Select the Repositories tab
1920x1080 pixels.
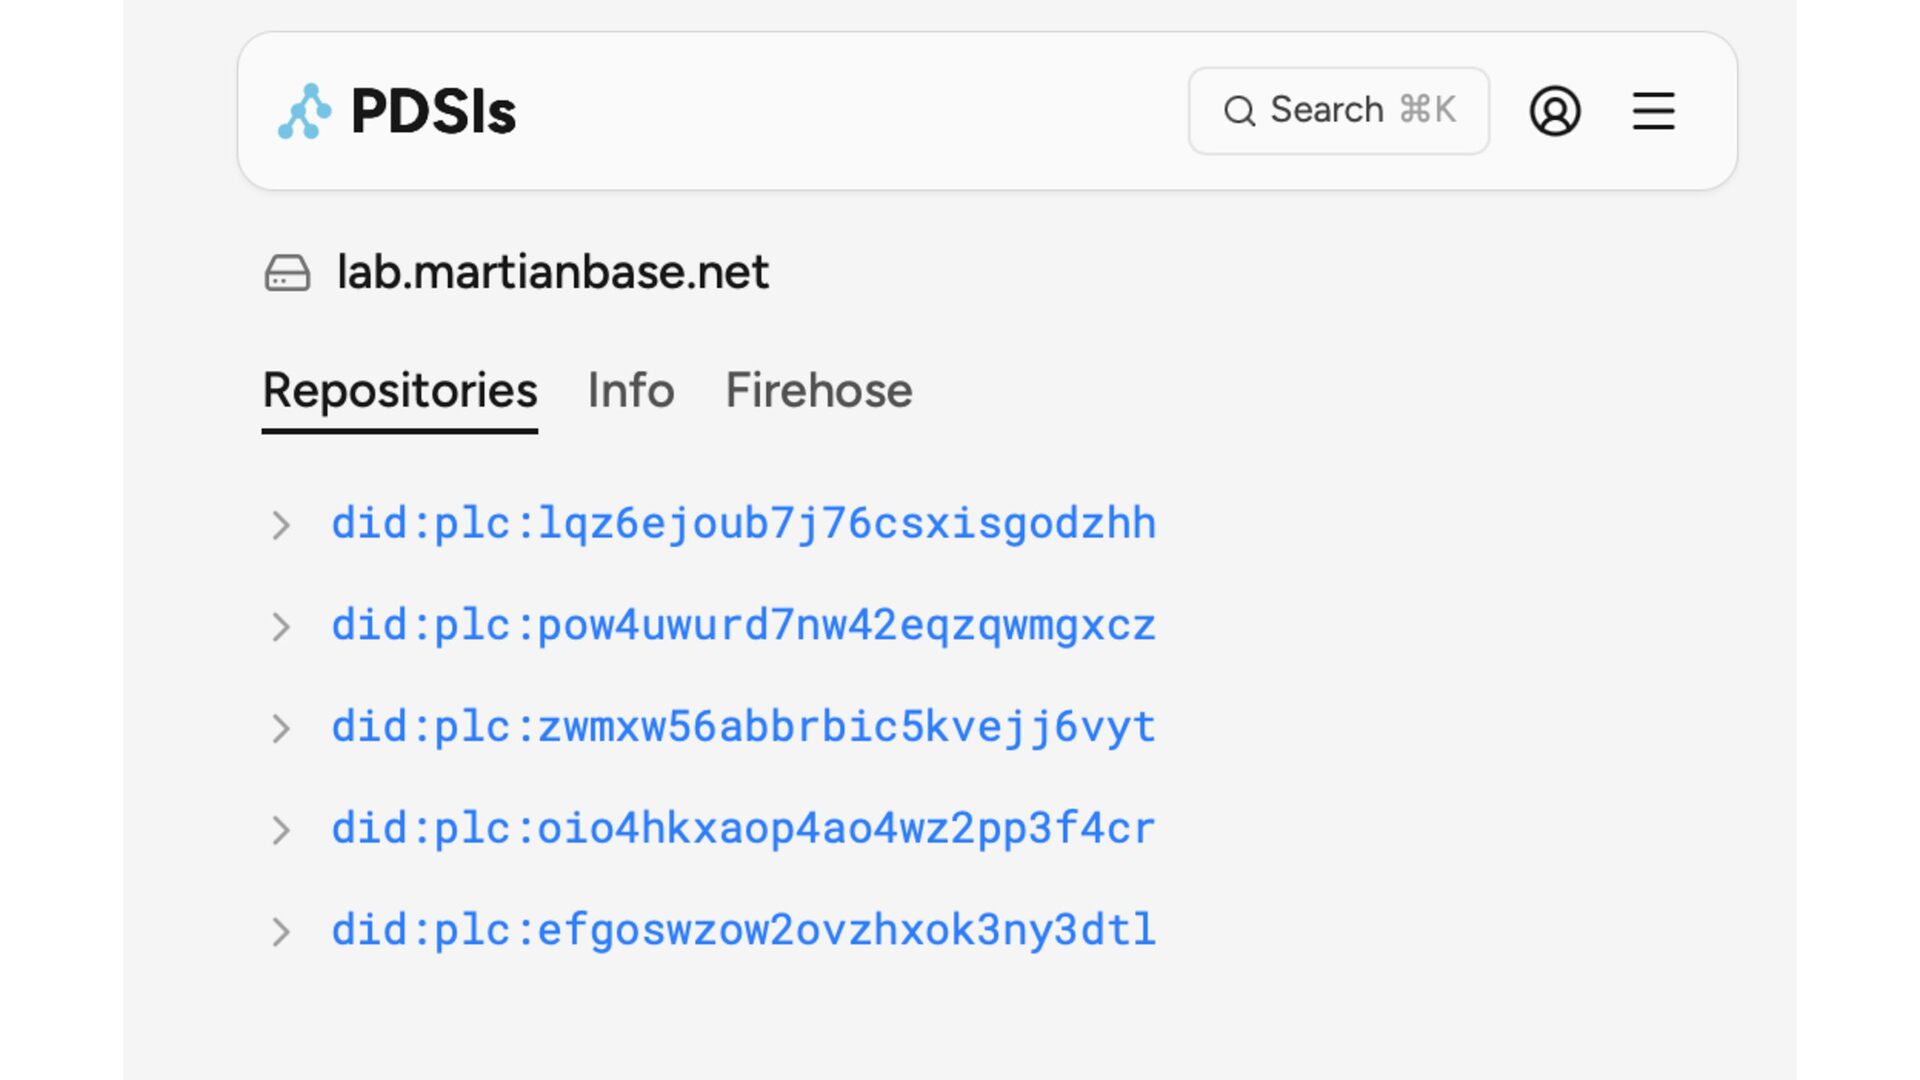click(x=400, y=391)
